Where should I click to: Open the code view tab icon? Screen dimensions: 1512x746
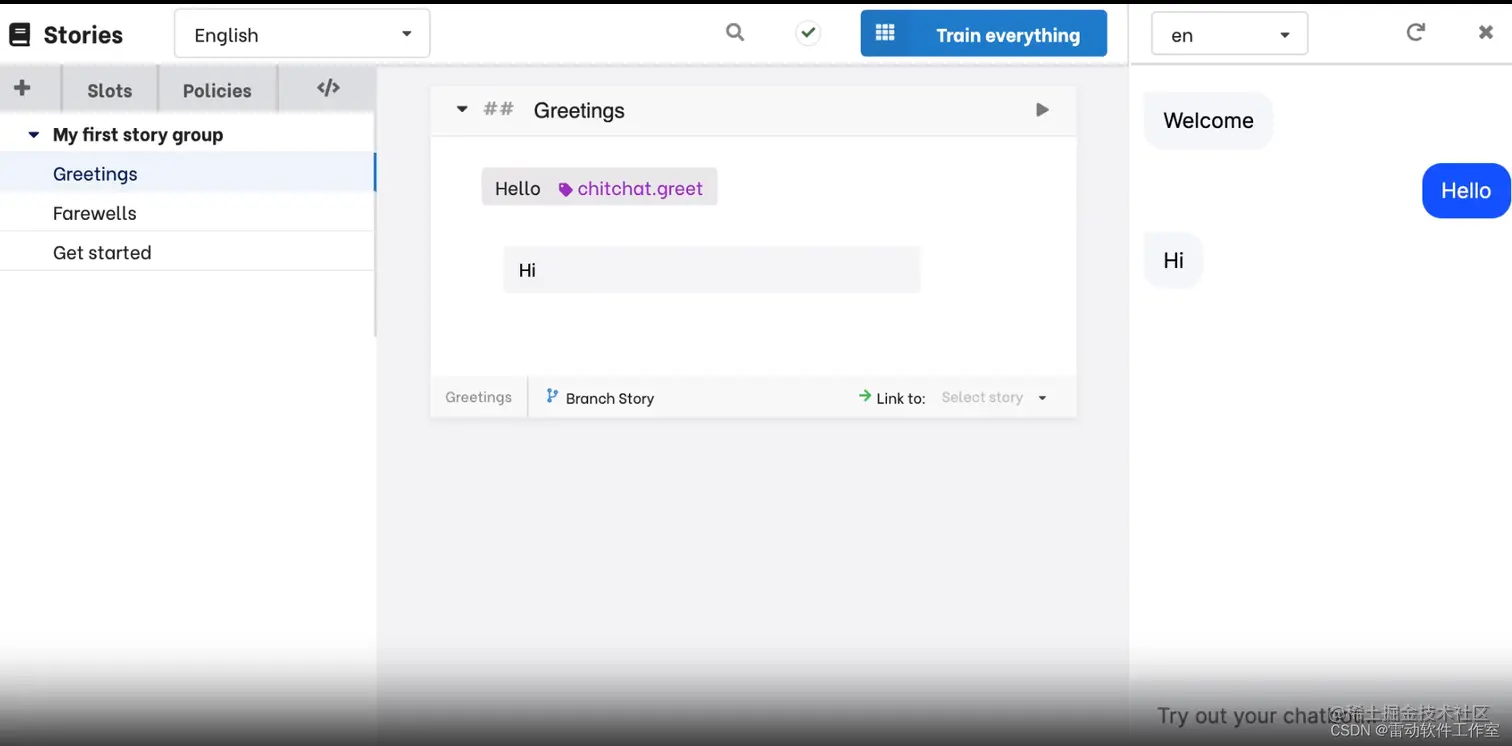pyautogui.click(x=328, y=88)
